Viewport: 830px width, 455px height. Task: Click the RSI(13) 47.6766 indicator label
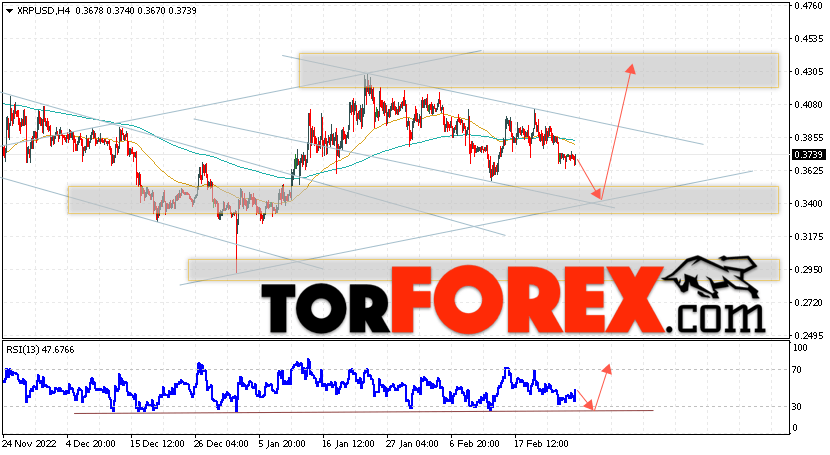pos(40,350)
